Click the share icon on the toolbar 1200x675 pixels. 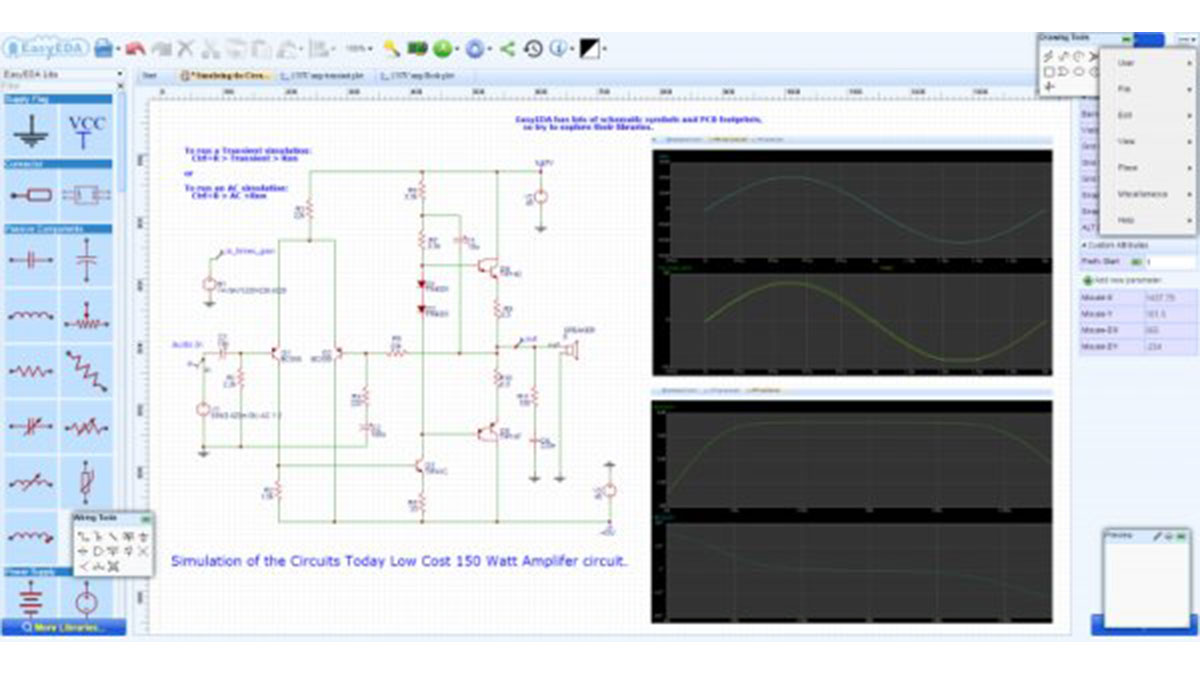[x=508, y=45]
